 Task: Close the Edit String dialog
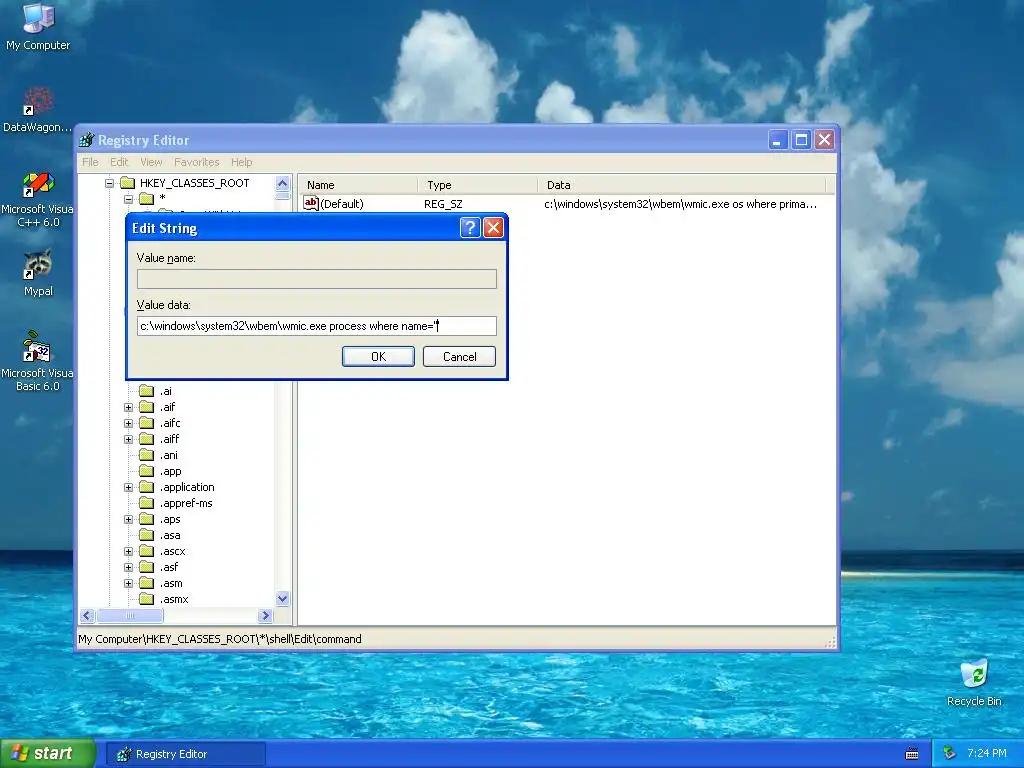pyautogui.click(x=493, y=228)
